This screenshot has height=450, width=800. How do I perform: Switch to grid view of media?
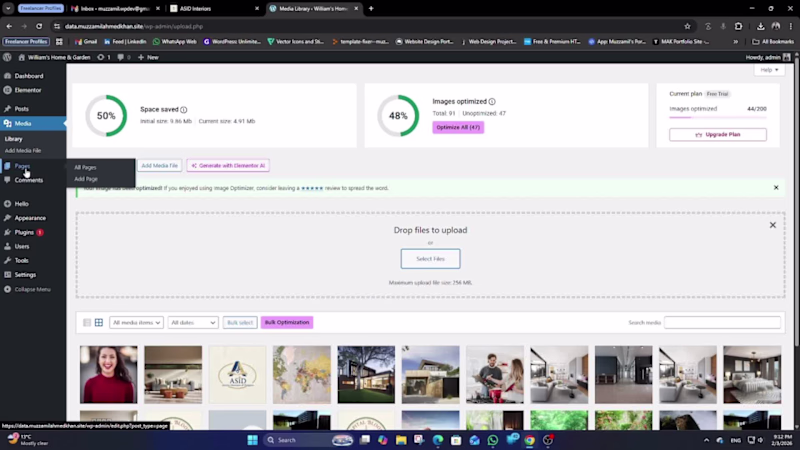[x=99, y=322]
